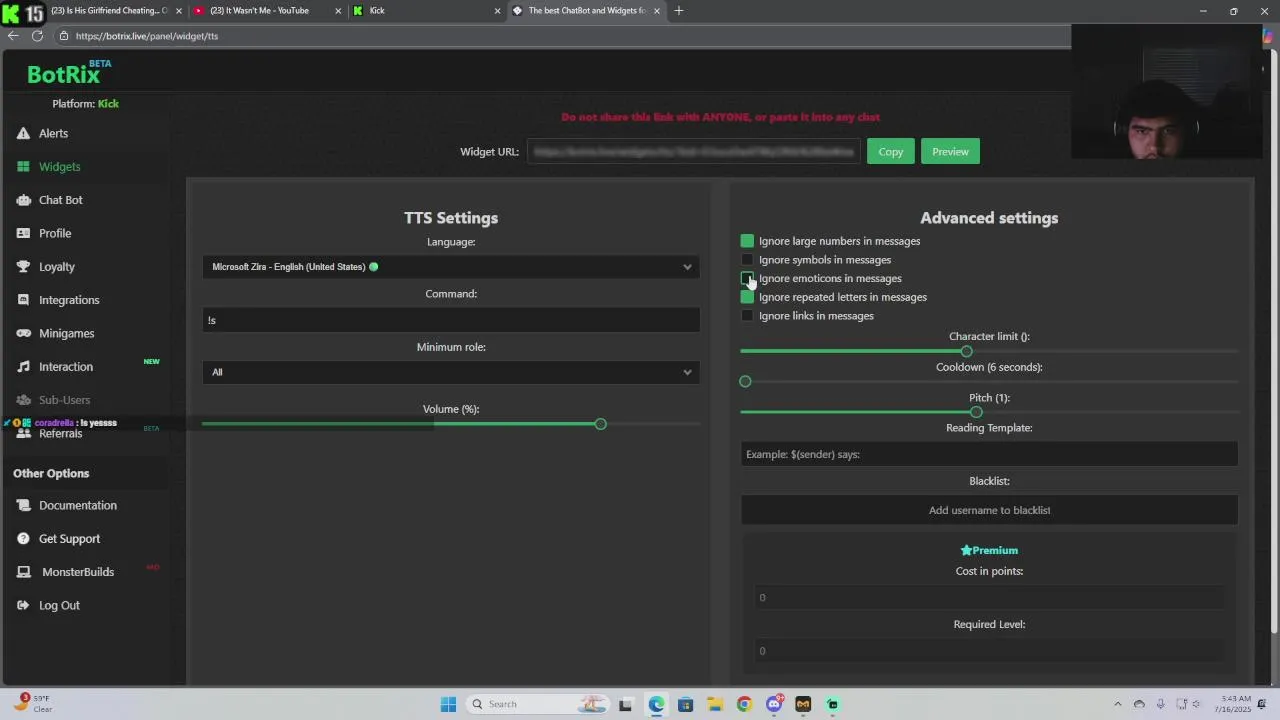This screenshot has height=720, width=1280.
Task: Open the weather widget on taskbar
Action: 33,704
